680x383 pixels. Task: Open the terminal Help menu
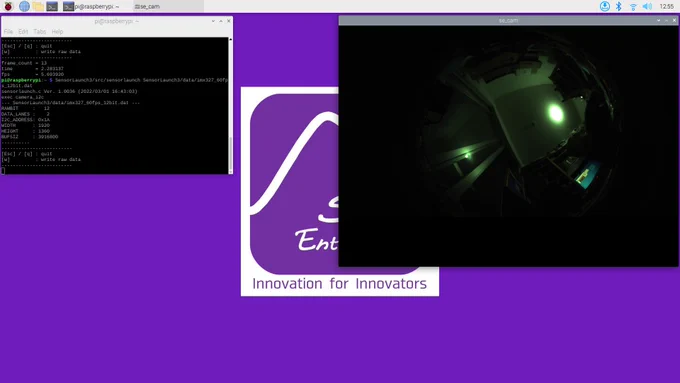pyautogui.click(x=57, y=31)
